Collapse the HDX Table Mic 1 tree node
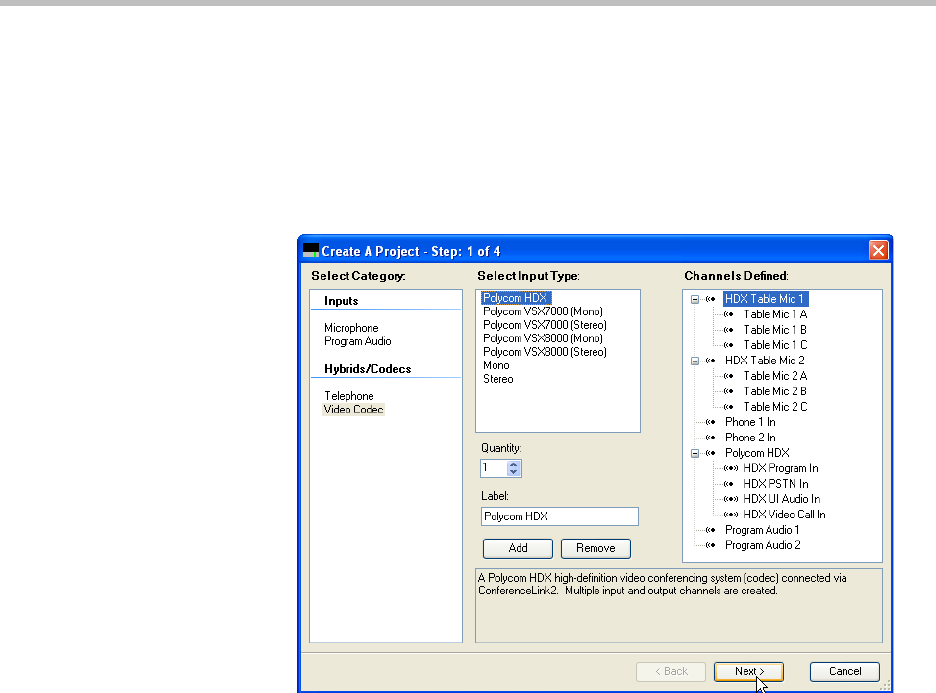The width and height of the screenshot is (936, 693). coord(694,299)
